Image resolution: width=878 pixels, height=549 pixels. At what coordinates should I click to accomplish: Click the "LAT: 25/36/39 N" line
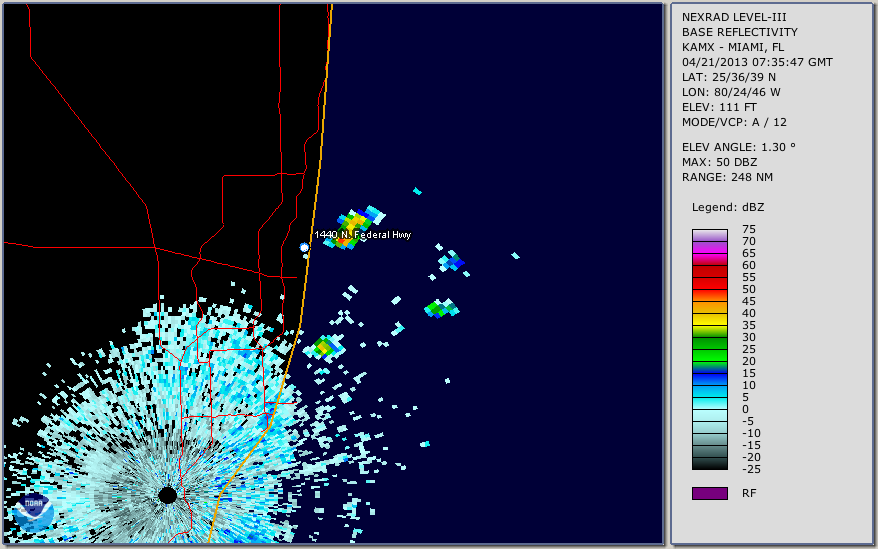pyautogui.click(x=729, y=77)
